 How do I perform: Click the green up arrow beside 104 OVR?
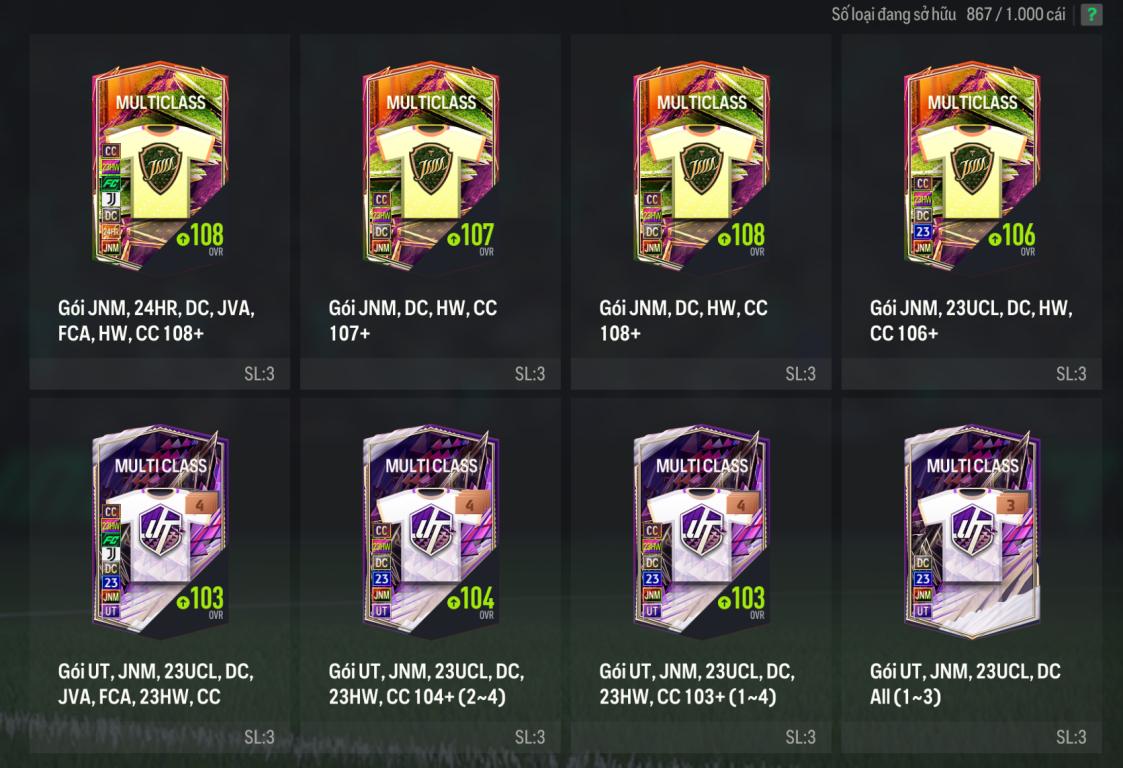pos(453,602)
